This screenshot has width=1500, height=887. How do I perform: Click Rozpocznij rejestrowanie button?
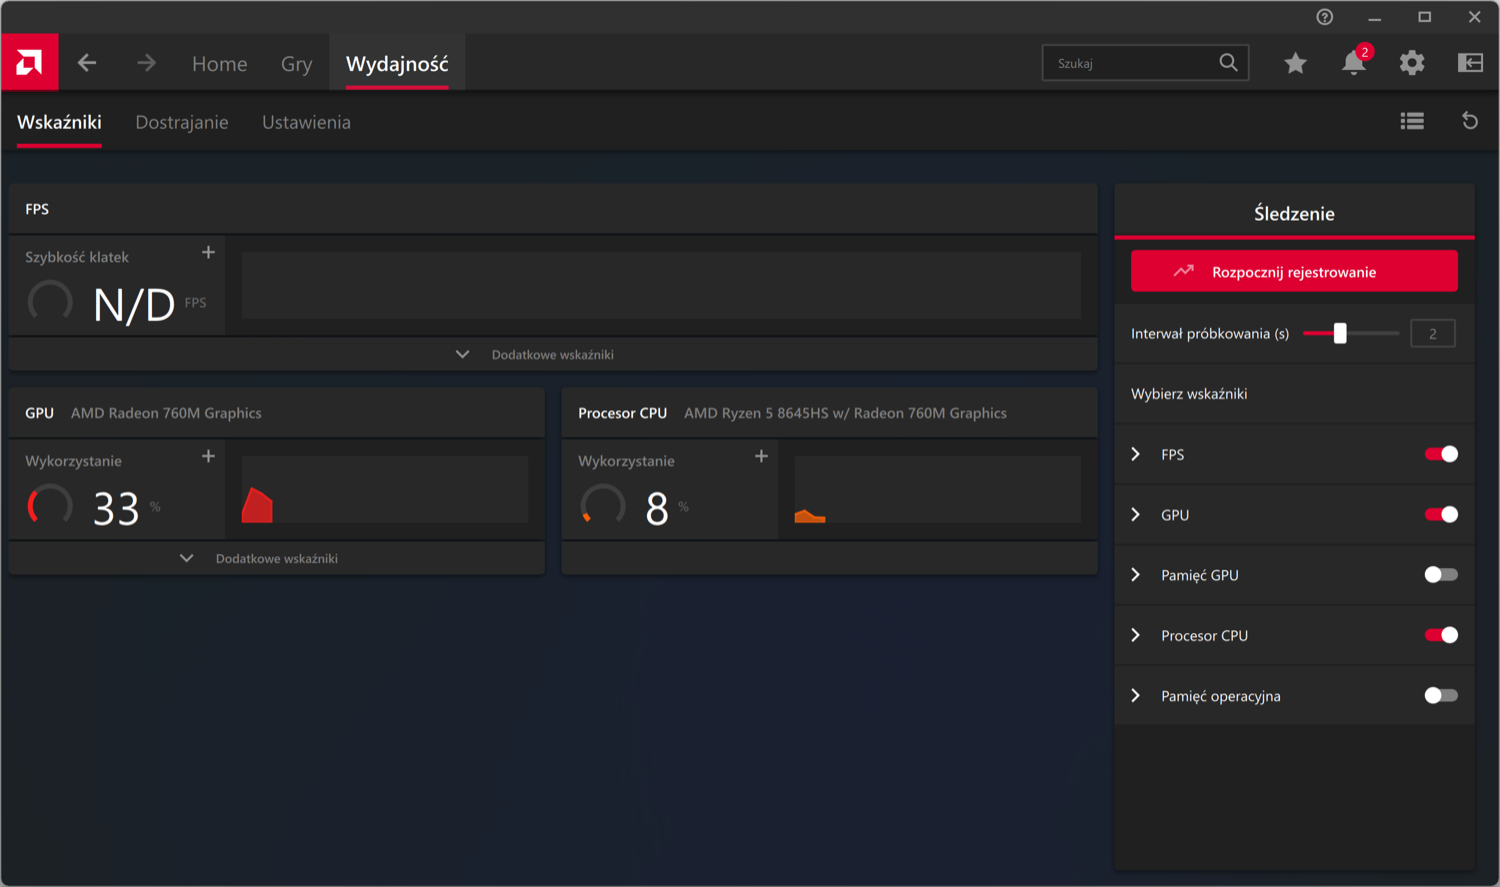[1294, 271]
